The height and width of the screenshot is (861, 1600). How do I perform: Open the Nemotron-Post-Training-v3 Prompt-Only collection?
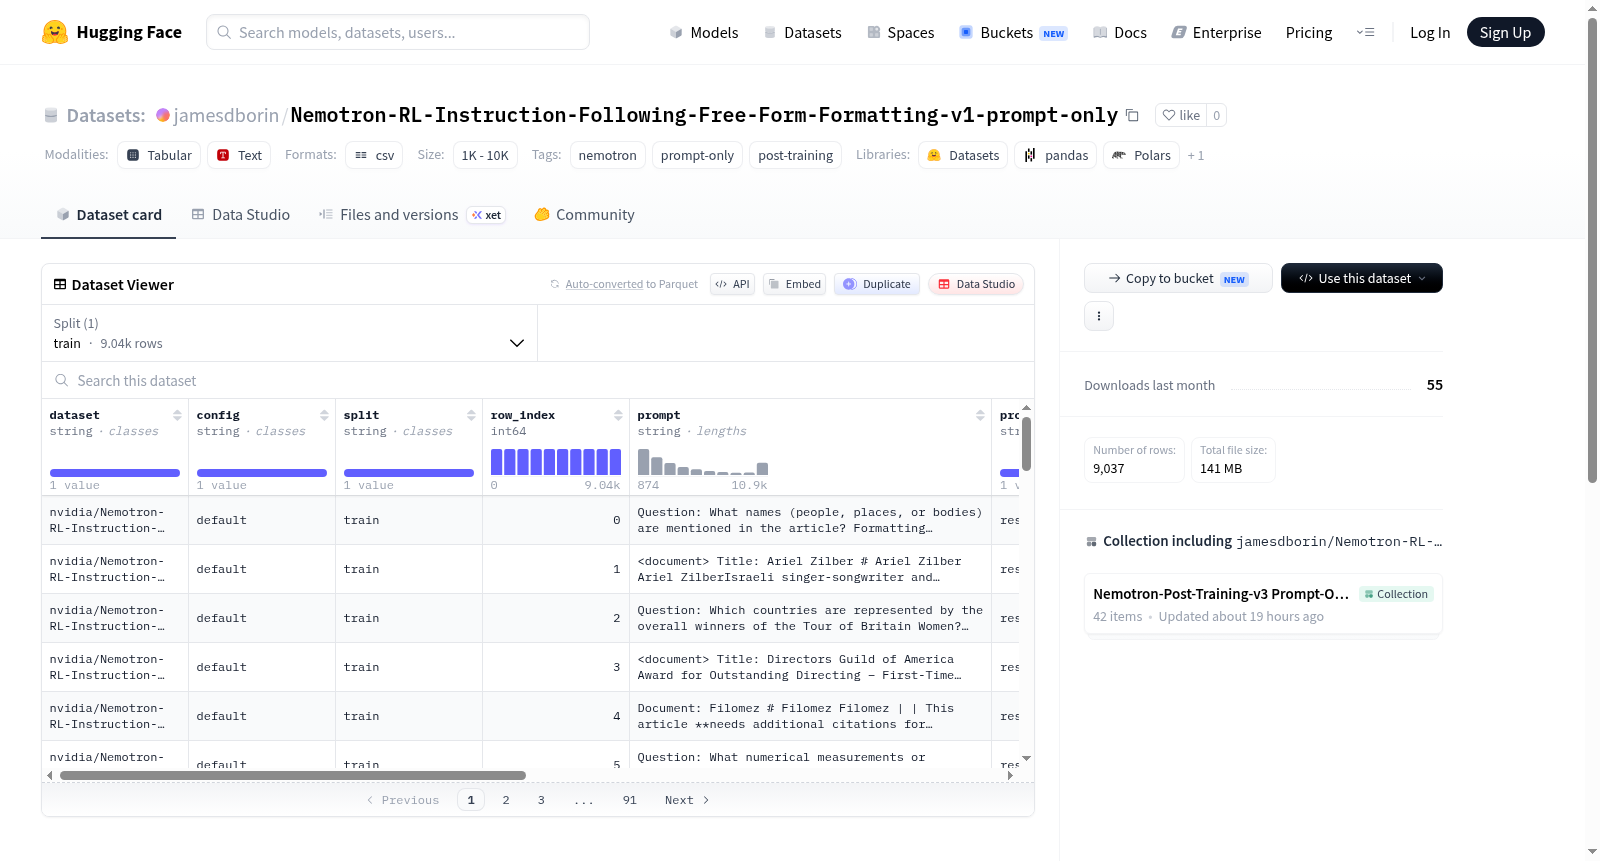(x=1263, y=604)
